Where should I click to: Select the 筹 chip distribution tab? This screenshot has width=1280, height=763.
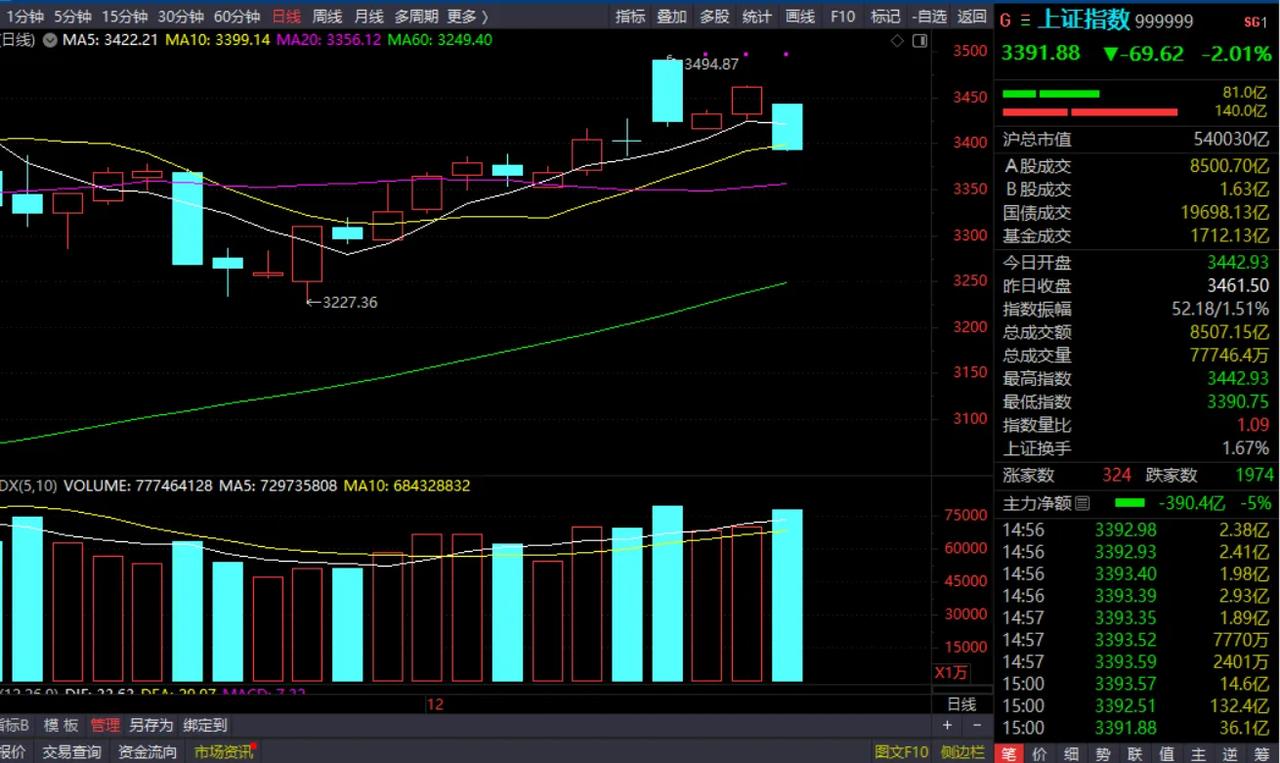coord(1262,753)
